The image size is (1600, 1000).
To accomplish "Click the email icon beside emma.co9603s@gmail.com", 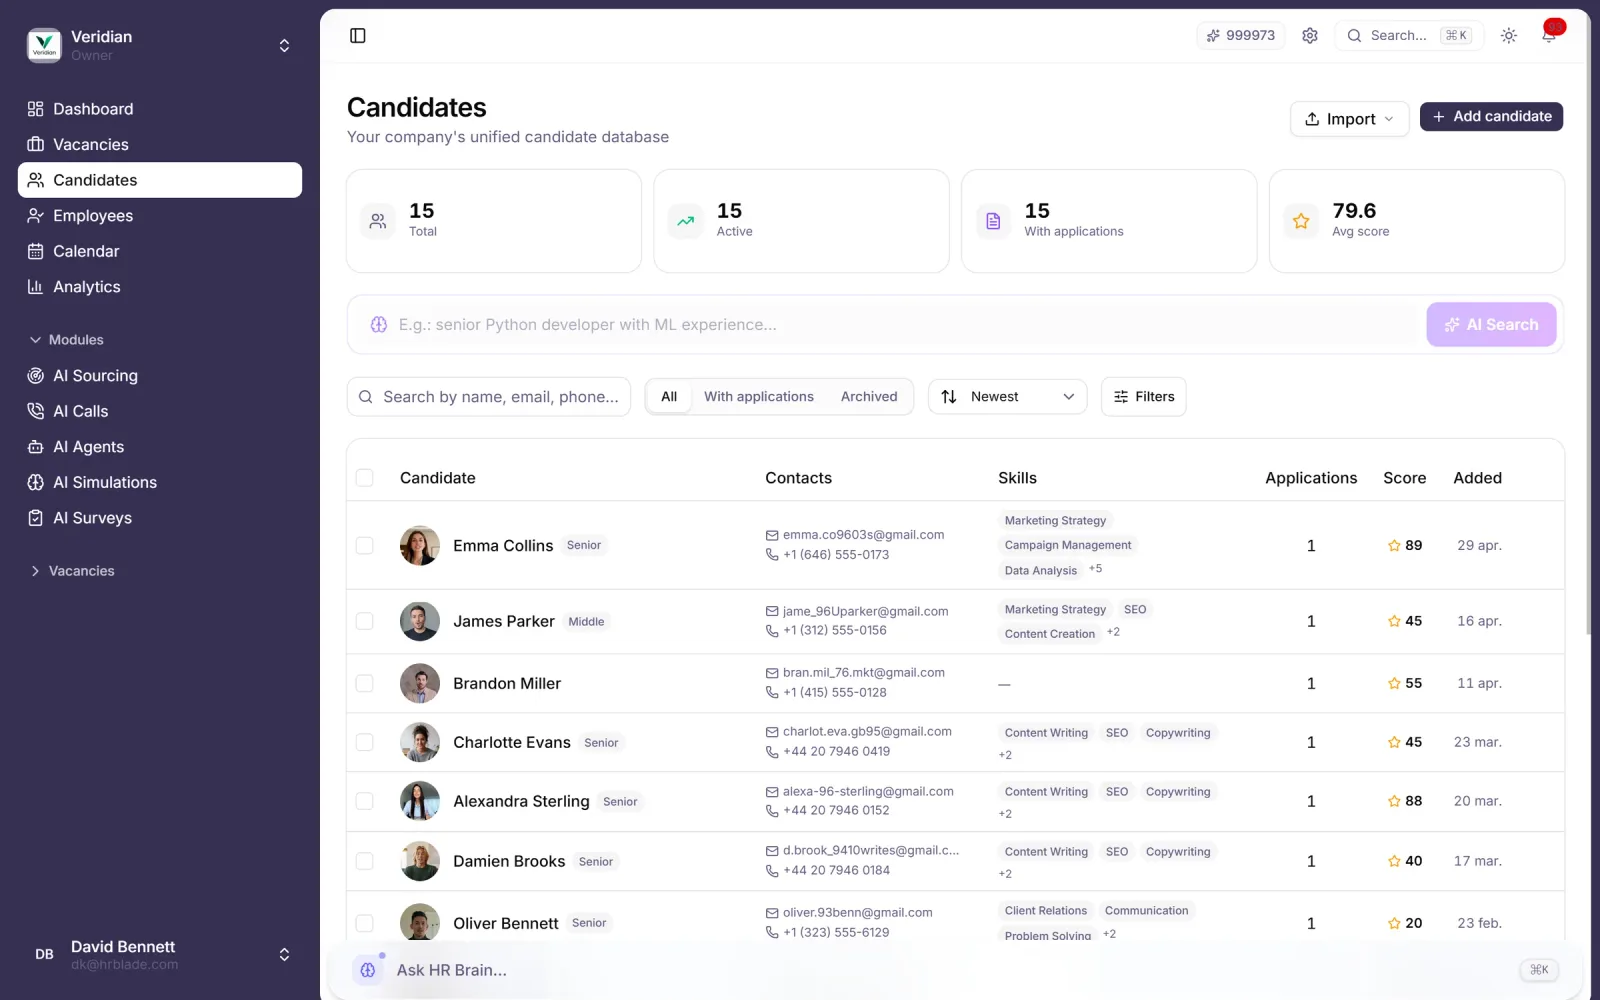I will click(772, 535).
